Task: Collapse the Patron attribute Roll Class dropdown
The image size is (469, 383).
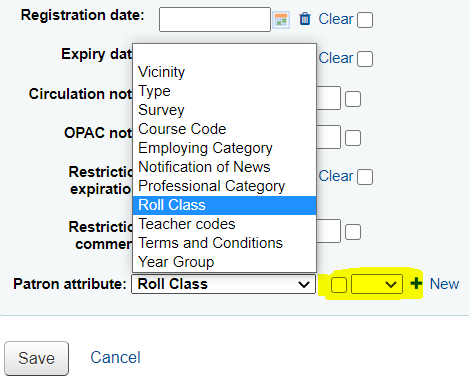Action: tap(223, 284)
